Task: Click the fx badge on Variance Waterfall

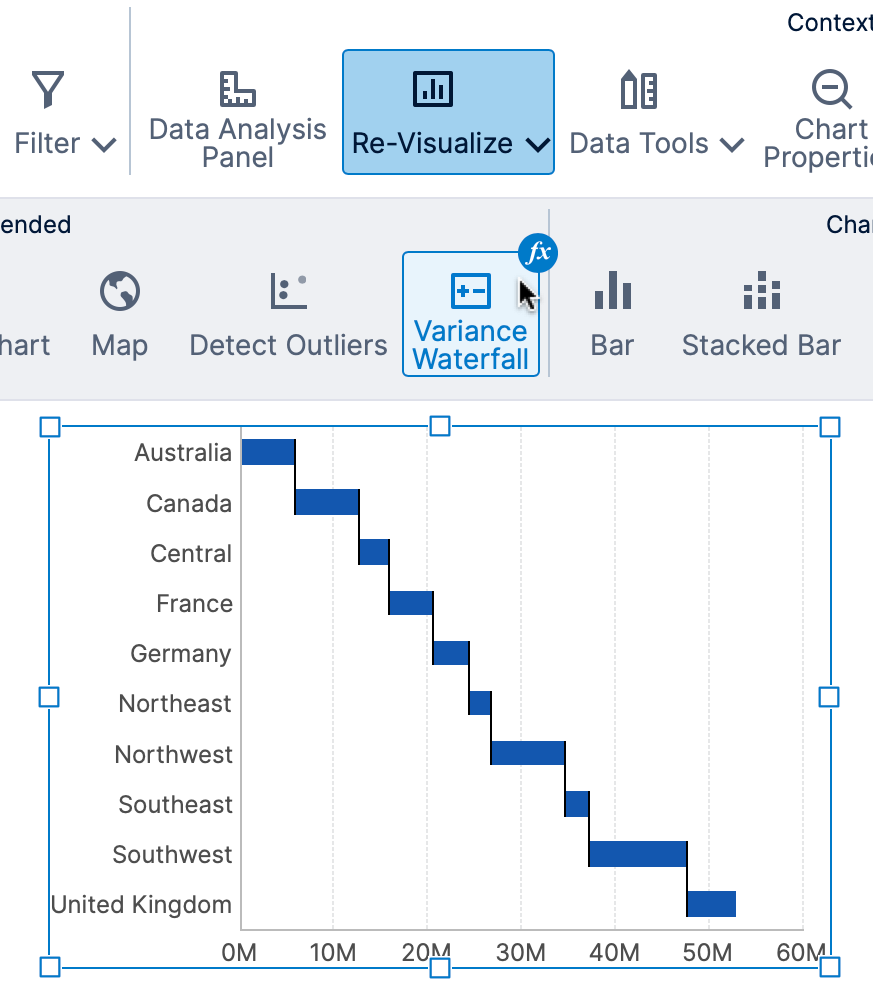Action: tap(537, 253)
